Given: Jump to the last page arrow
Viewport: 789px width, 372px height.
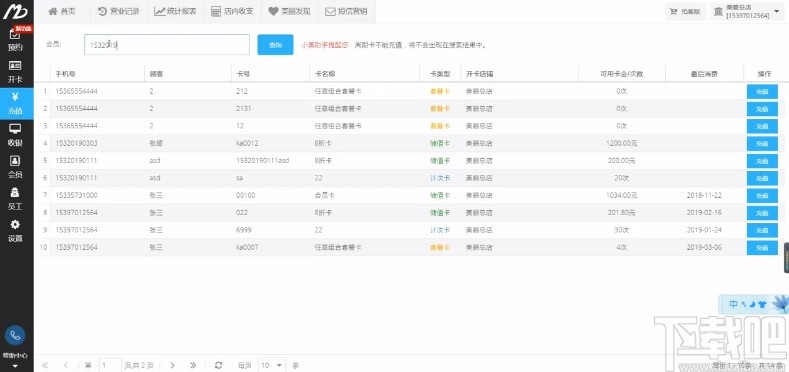Looking at the screenshot, I should tap(193, 365).
